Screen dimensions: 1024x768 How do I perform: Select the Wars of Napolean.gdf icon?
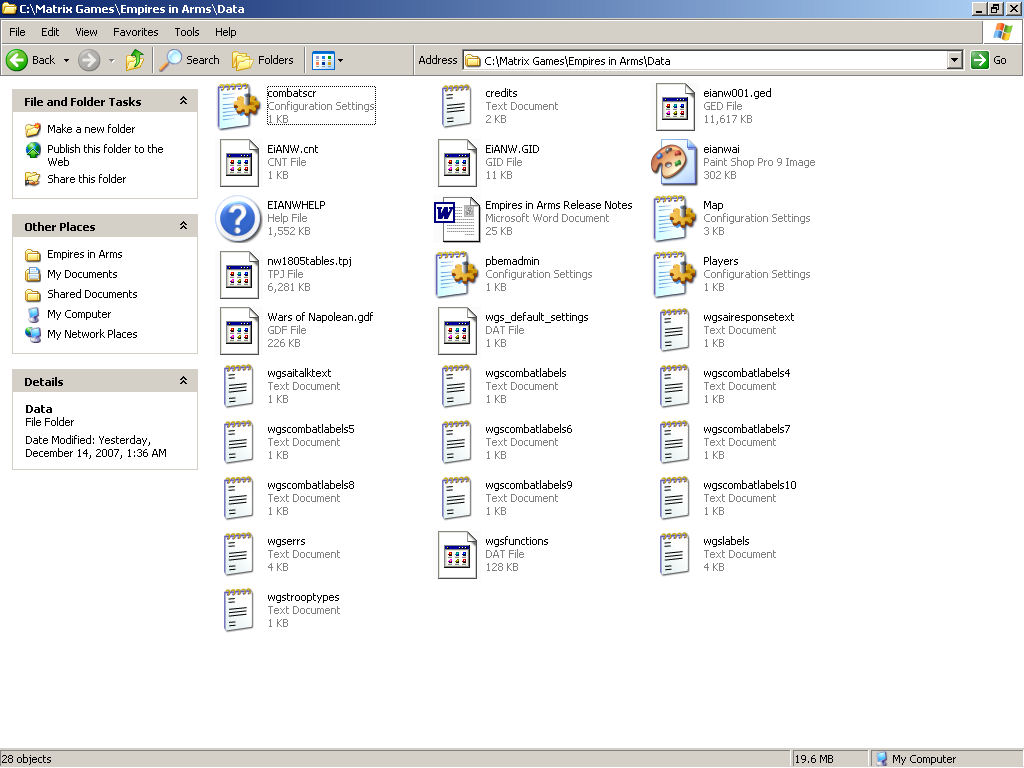(238, 330)
